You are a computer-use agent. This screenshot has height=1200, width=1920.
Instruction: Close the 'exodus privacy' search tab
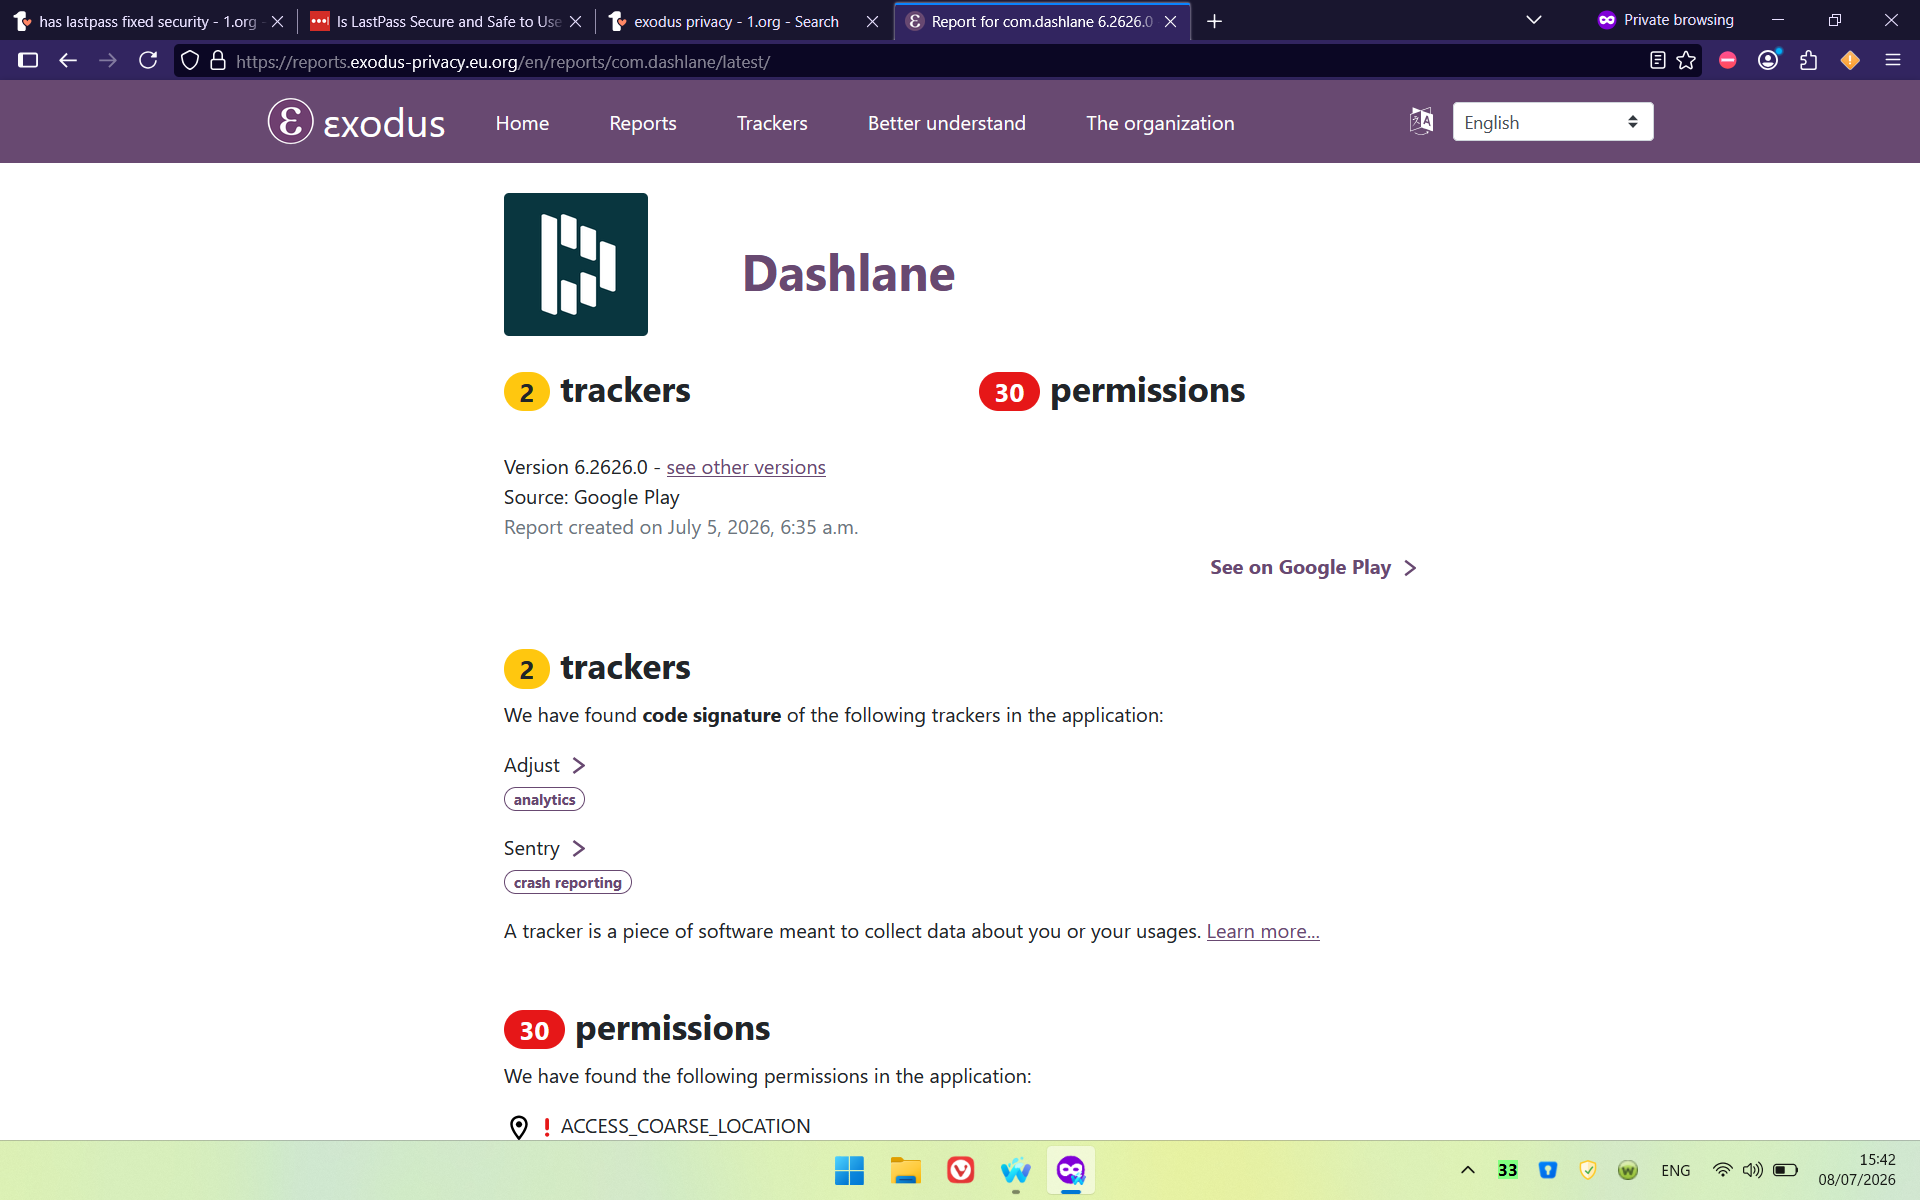pos(872,21)
